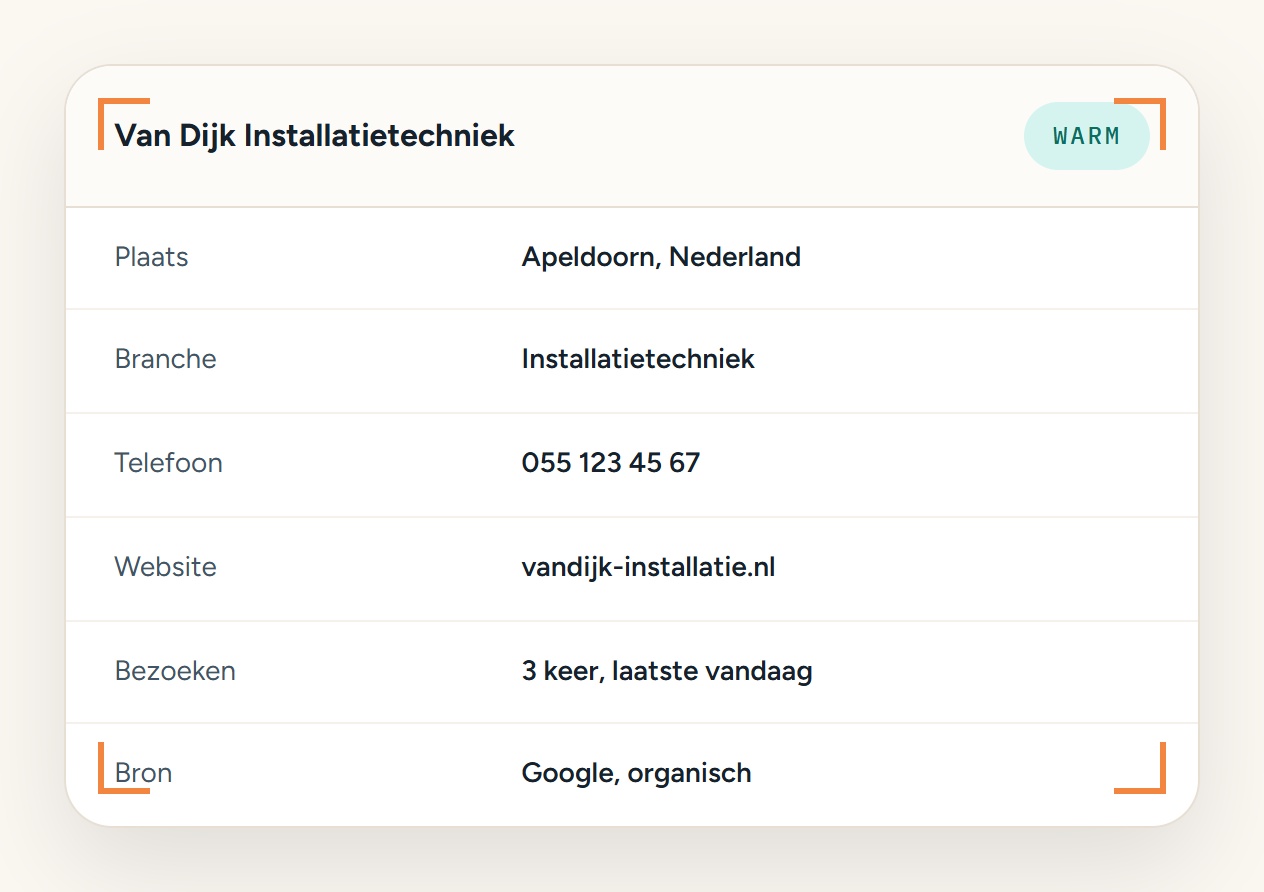Click the Plaats field label
This screenshot has height=892, width=1264.
[152, 257]
